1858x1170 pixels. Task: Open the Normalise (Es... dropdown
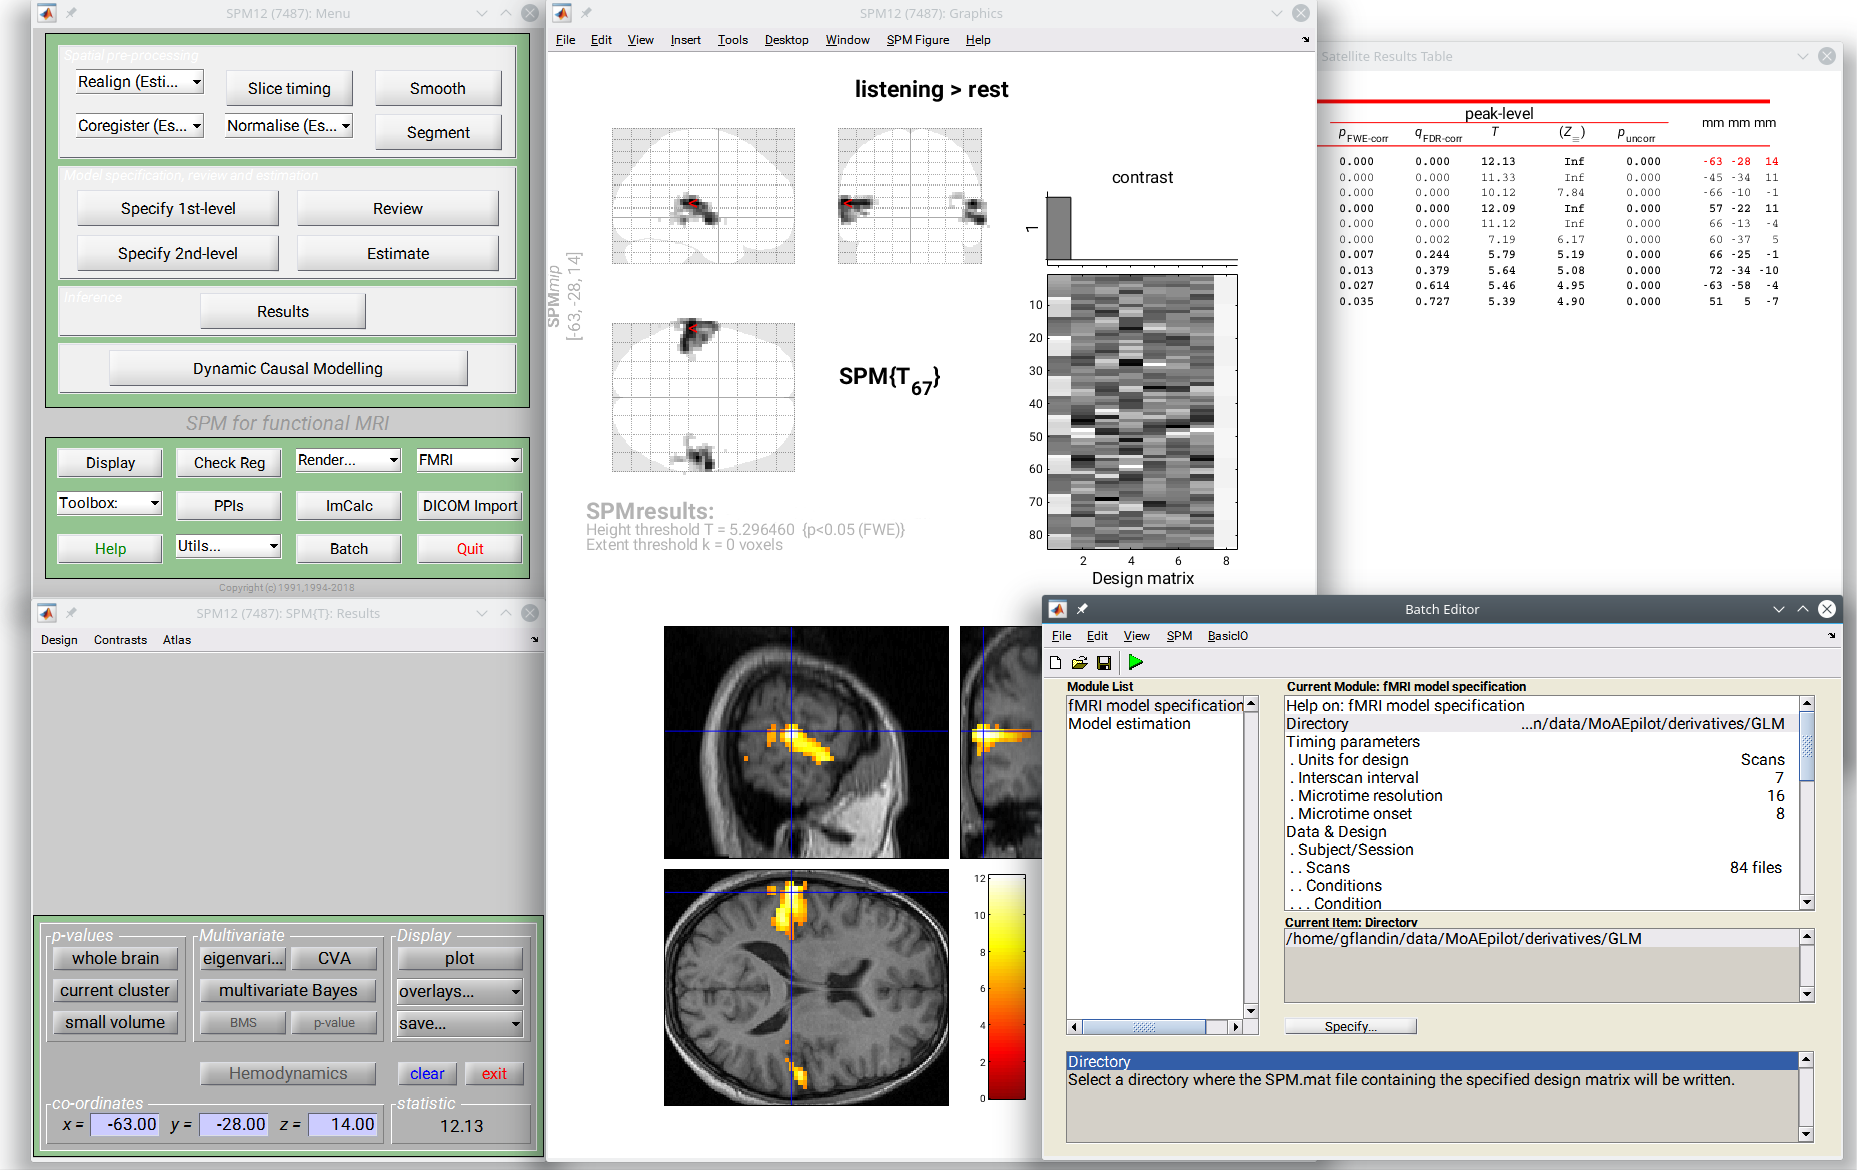coord(289,125)
